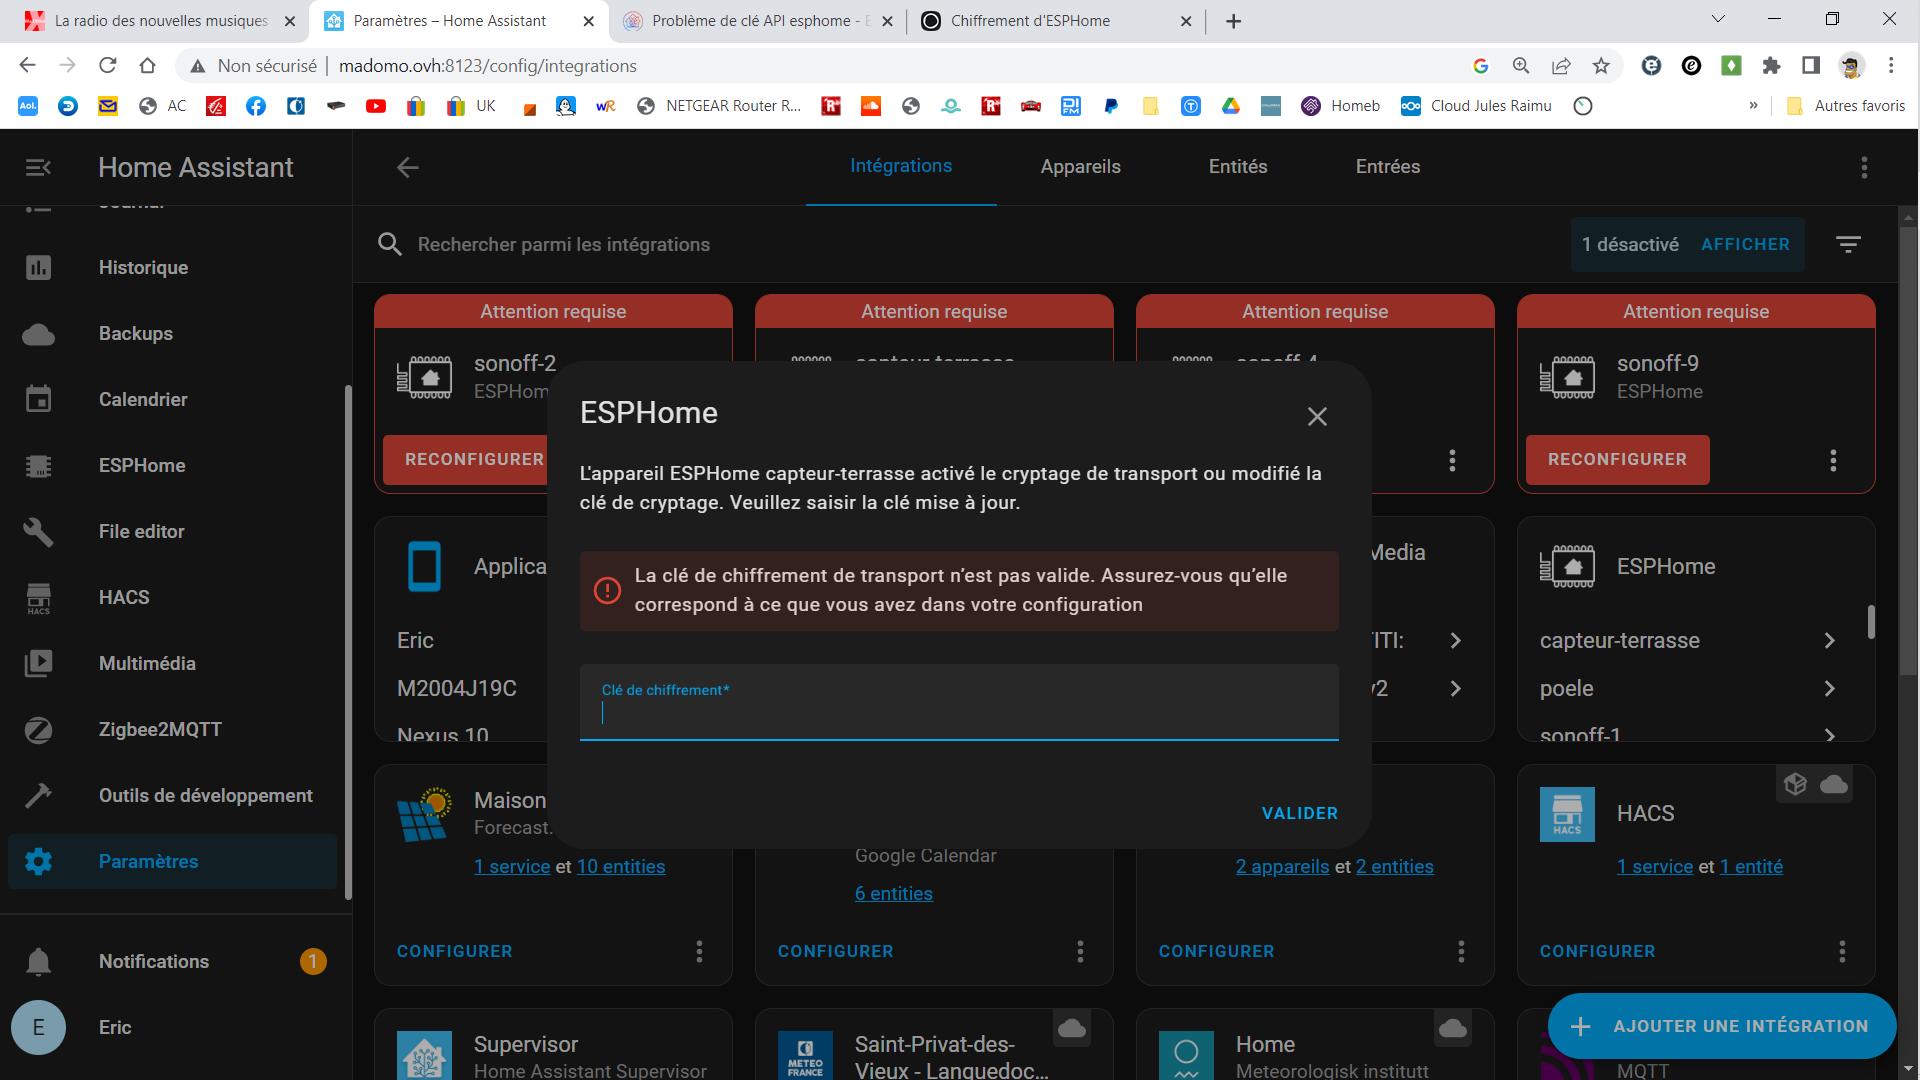Open the 6 entities link under Google Calendar
The height and width of the screenshot is (1080, 1920).
(894, 894)
